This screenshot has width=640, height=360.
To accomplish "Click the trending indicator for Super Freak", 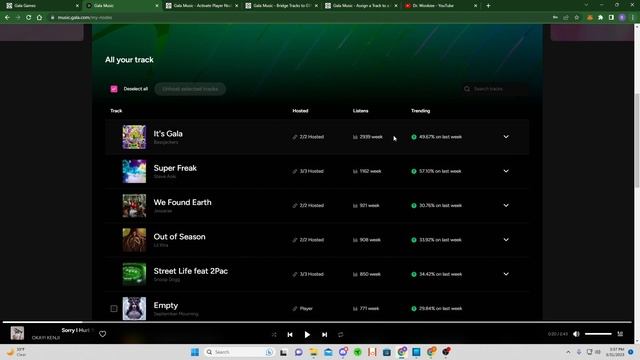I will click(x=436, y=171).
